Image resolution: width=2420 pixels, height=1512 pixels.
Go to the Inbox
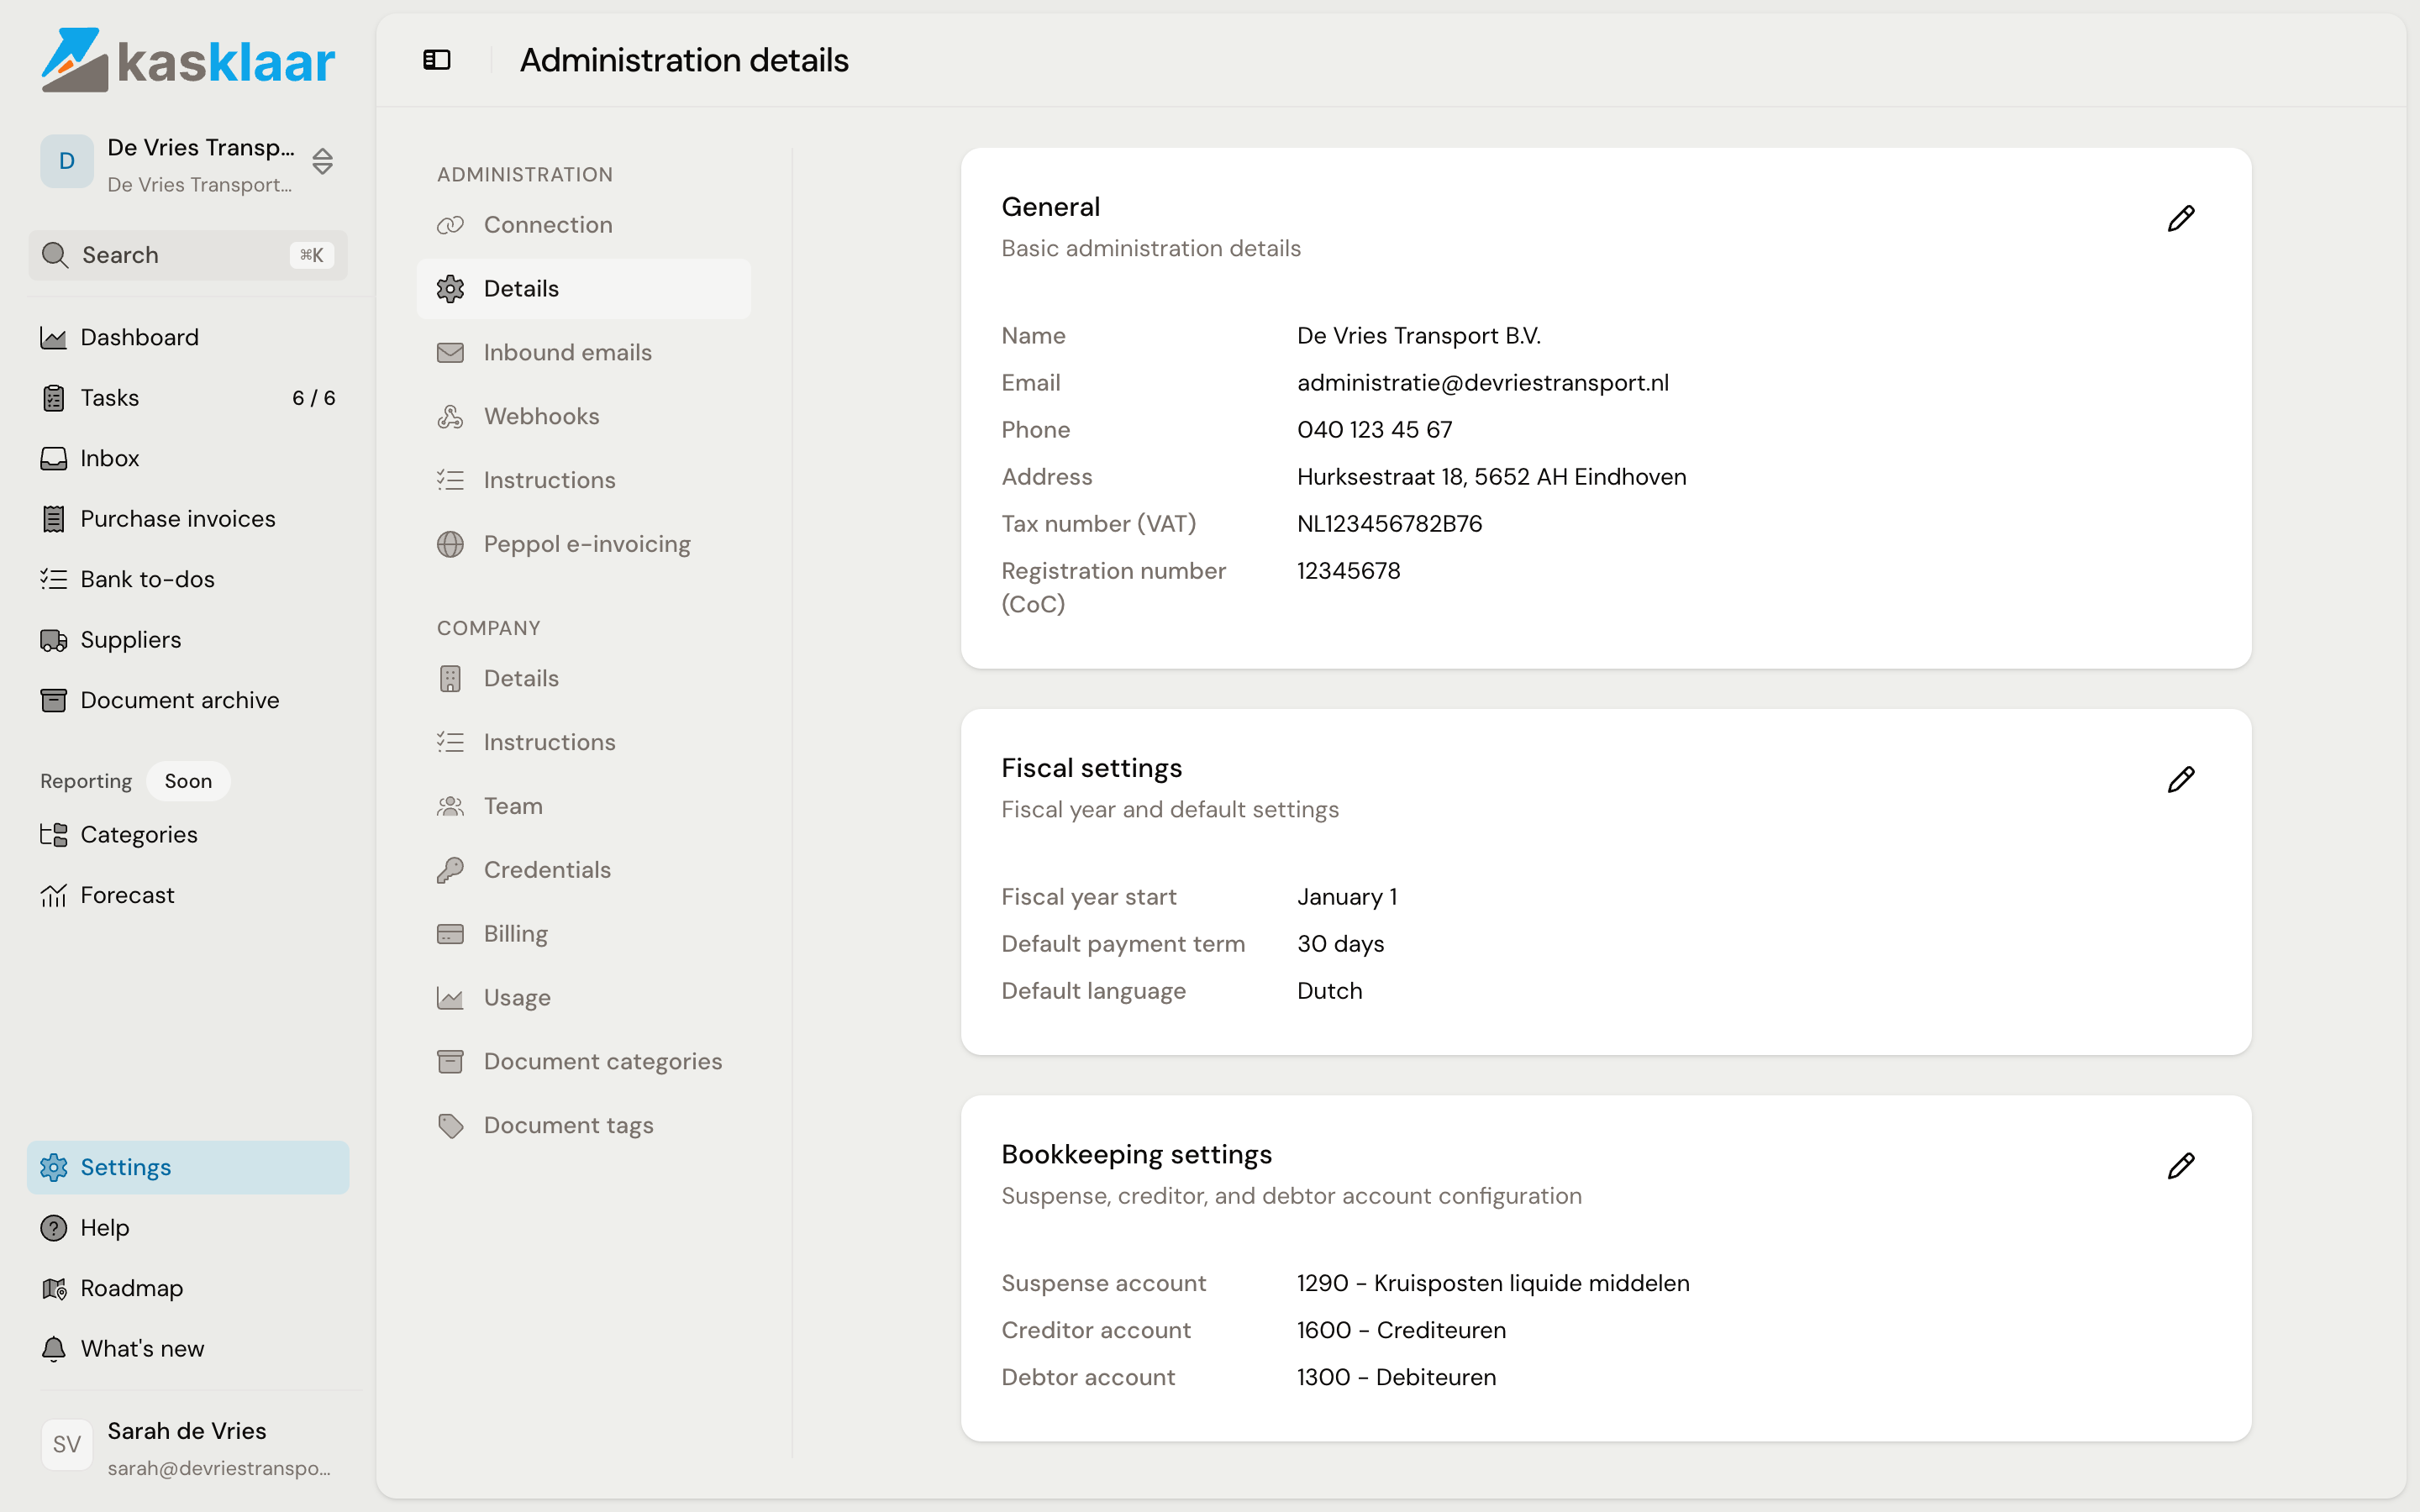pos(188,459)
